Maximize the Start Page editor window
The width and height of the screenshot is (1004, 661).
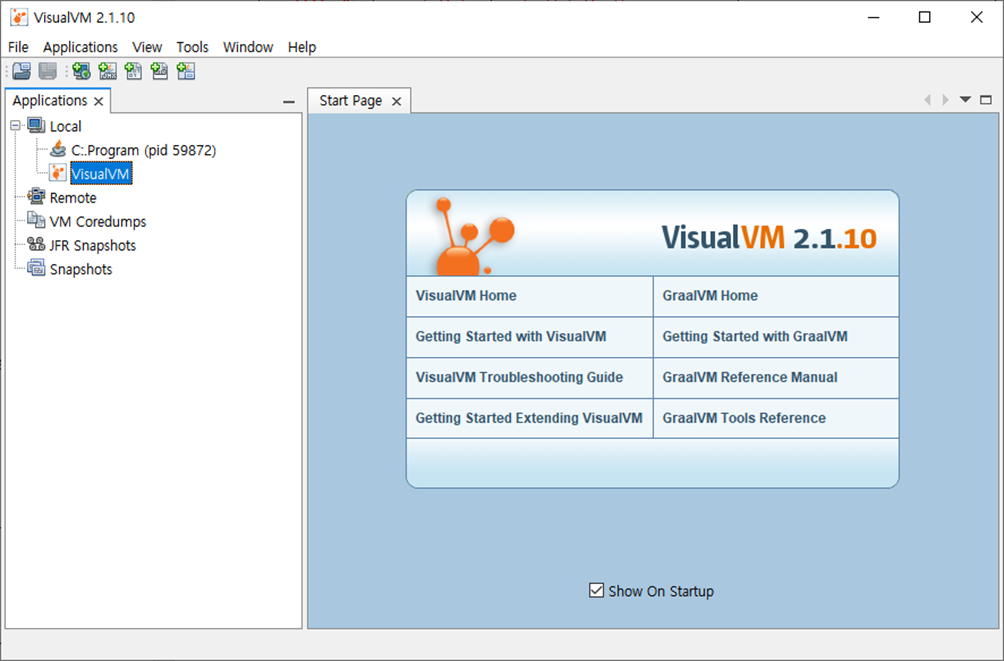986,99
